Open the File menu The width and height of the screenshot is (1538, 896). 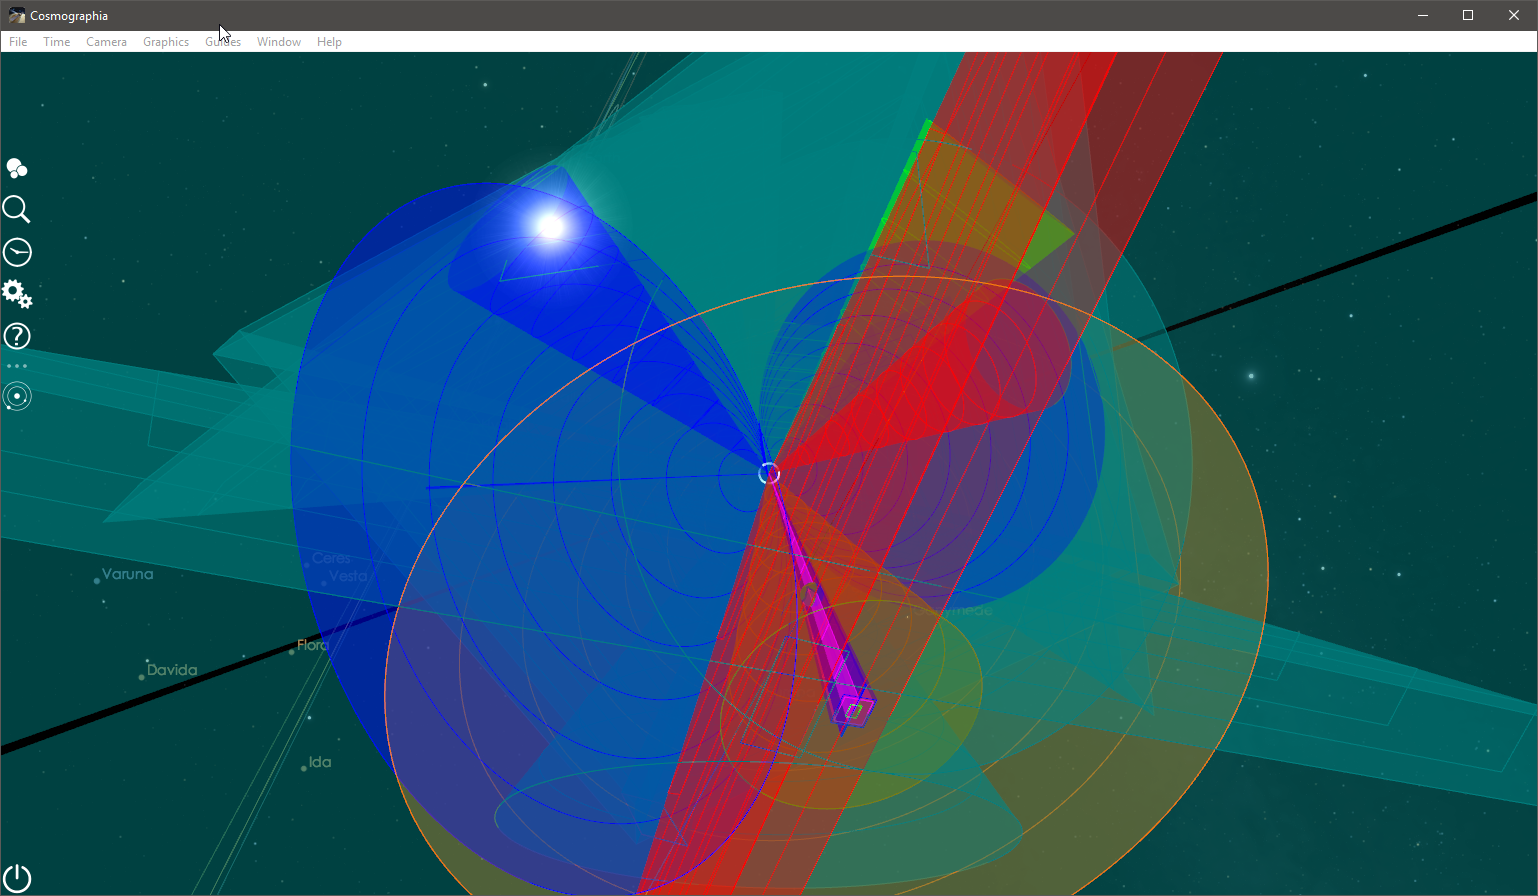[18, 42]
